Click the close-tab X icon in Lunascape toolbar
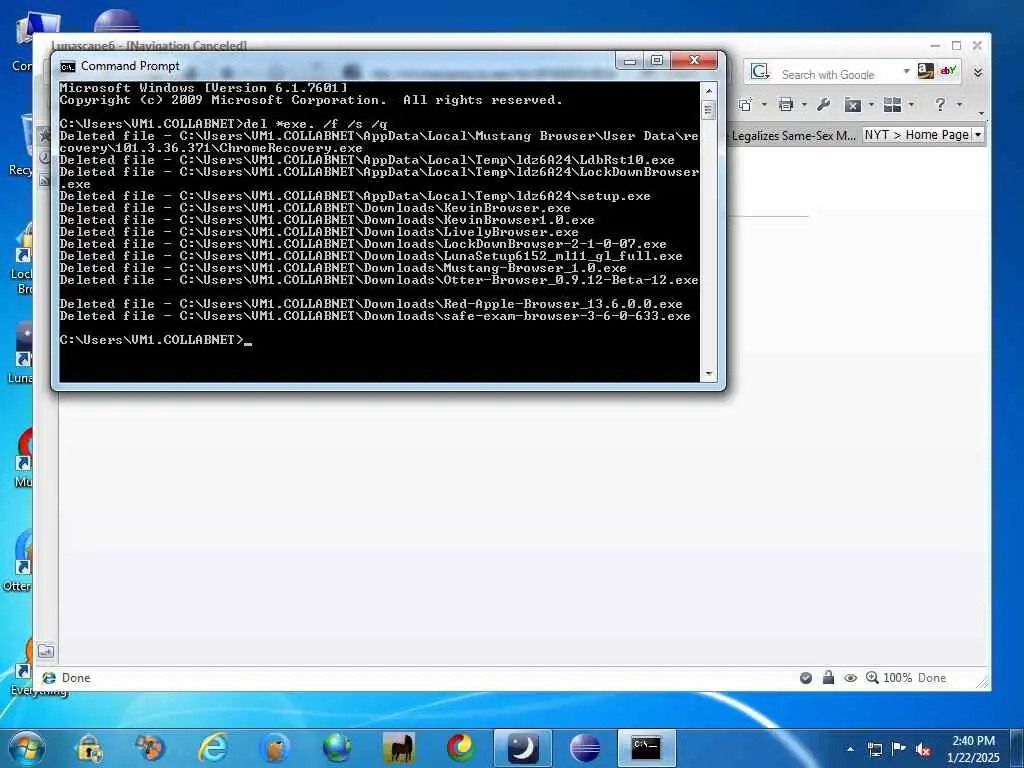1024x768 pixels. (853, 104)
